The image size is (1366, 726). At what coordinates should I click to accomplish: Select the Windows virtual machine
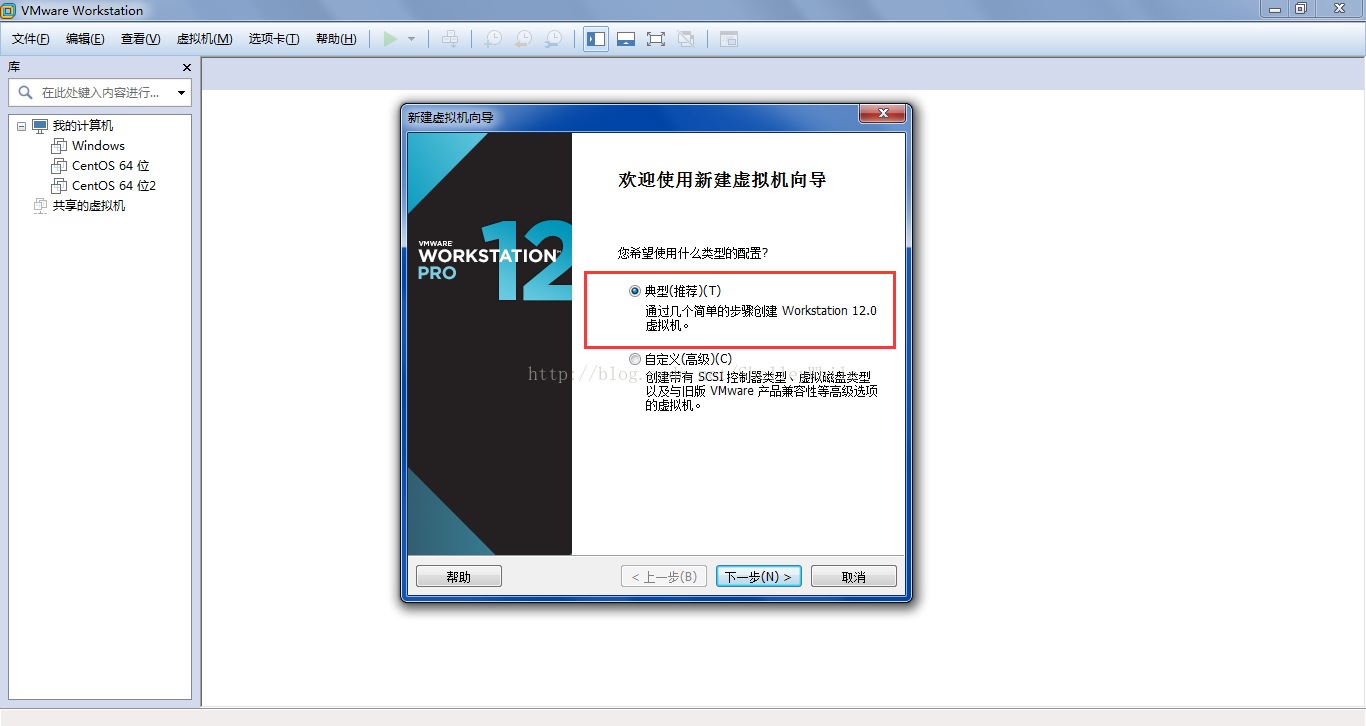98,146
